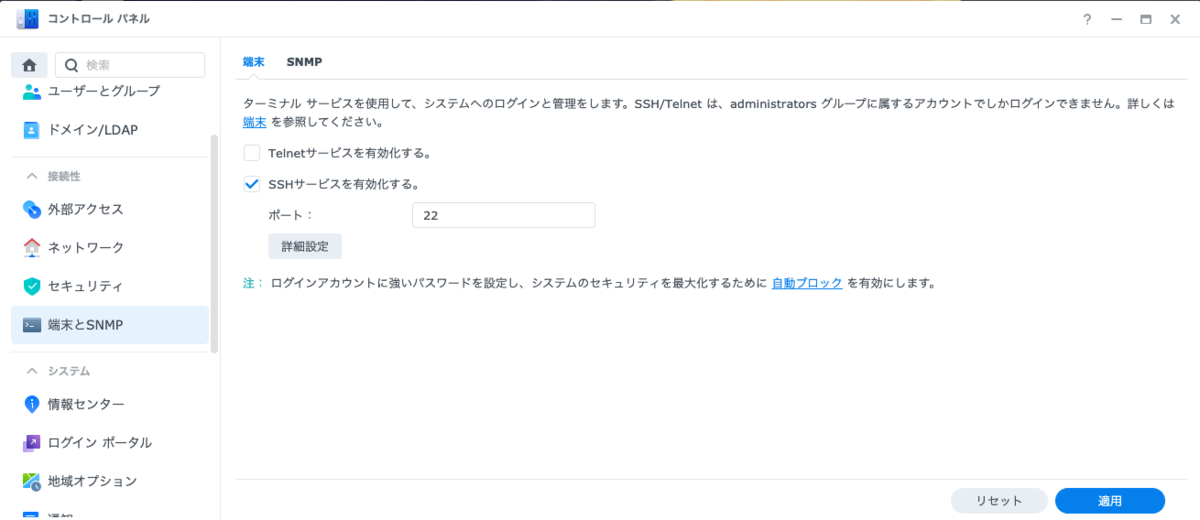Open 地域オプション page
The image size is (1200, 520).
pyautogui.click(x=110, y=481)
